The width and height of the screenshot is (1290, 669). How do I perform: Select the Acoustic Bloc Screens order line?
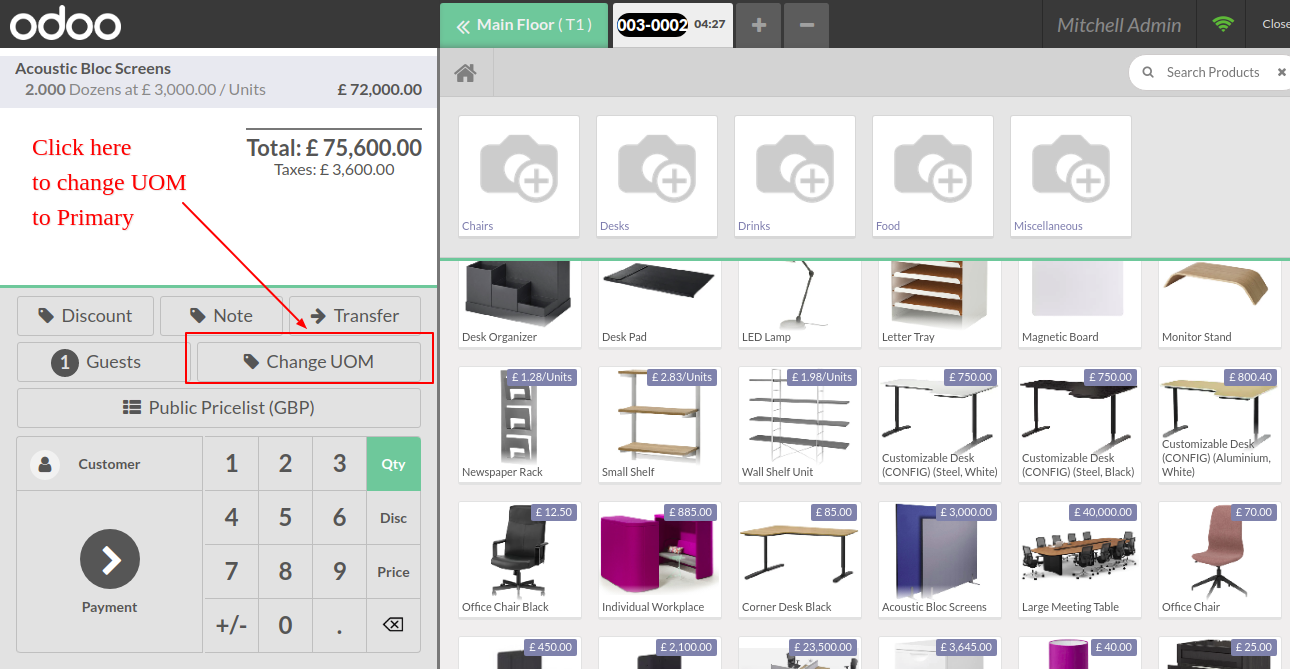pos(219,79)
